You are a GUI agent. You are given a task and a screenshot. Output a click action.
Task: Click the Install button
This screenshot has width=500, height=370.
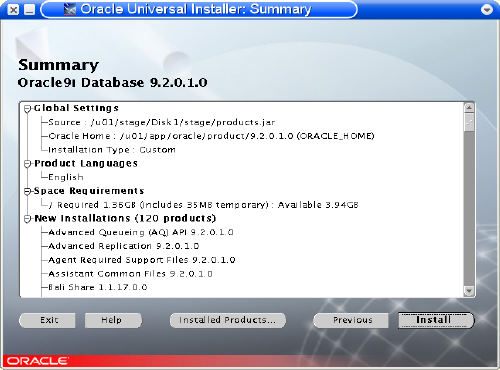[436, 320]
